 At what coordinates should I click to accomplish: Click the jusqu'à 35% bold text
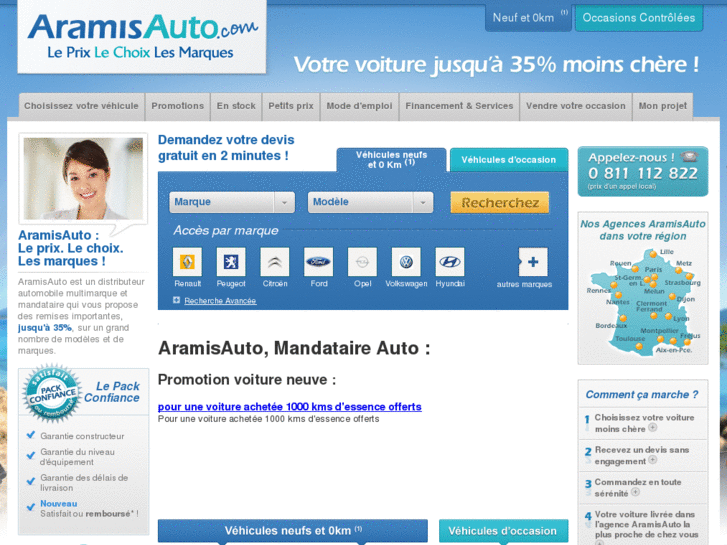tap(45, 328)
